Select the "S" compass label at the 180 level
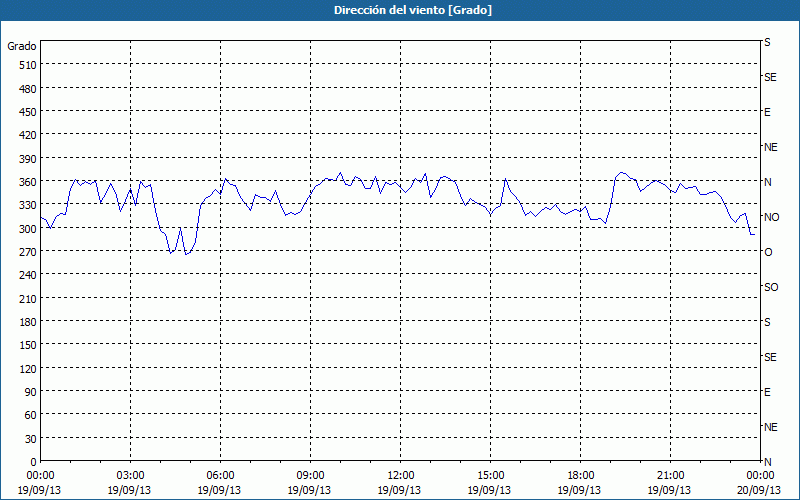The width and height of the screenshot is (800, 500). [x=767, y=322]
